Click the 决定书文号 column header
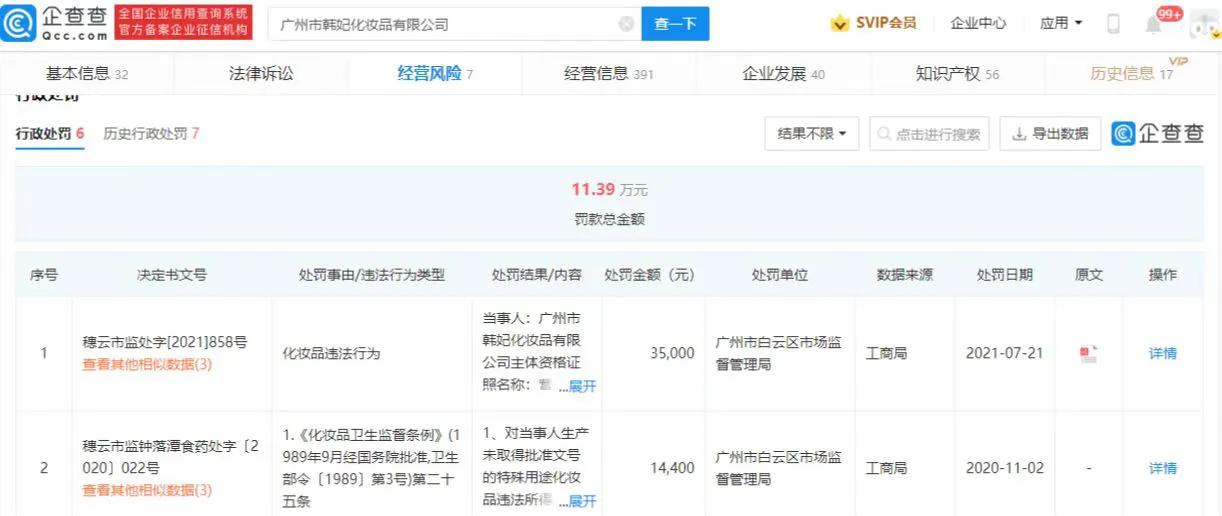1222x516 pixels. pos(172,275)
